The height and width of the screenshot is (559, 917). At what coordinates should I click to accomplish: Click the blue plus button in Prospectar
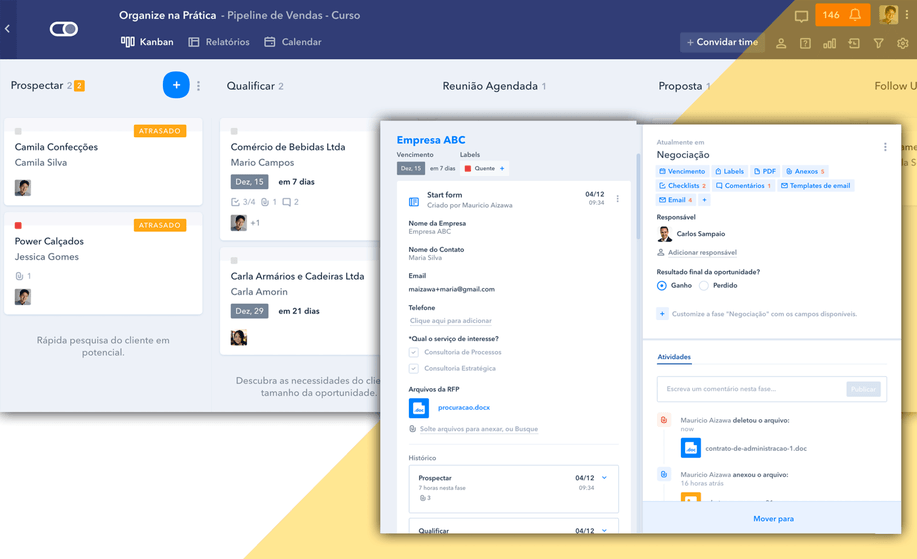point(176,86)
